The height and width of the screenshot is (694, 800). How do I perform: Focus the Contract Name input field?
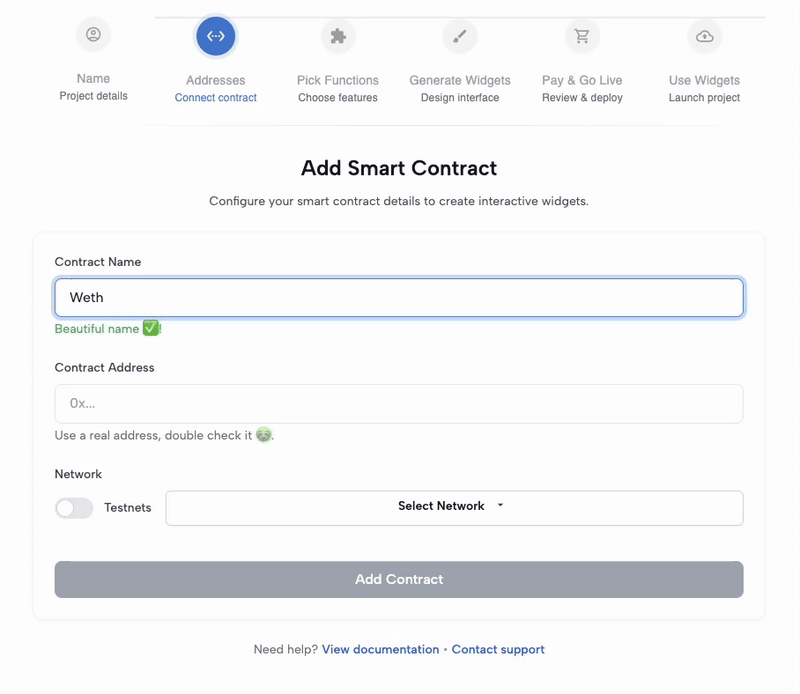coord(399,298)
